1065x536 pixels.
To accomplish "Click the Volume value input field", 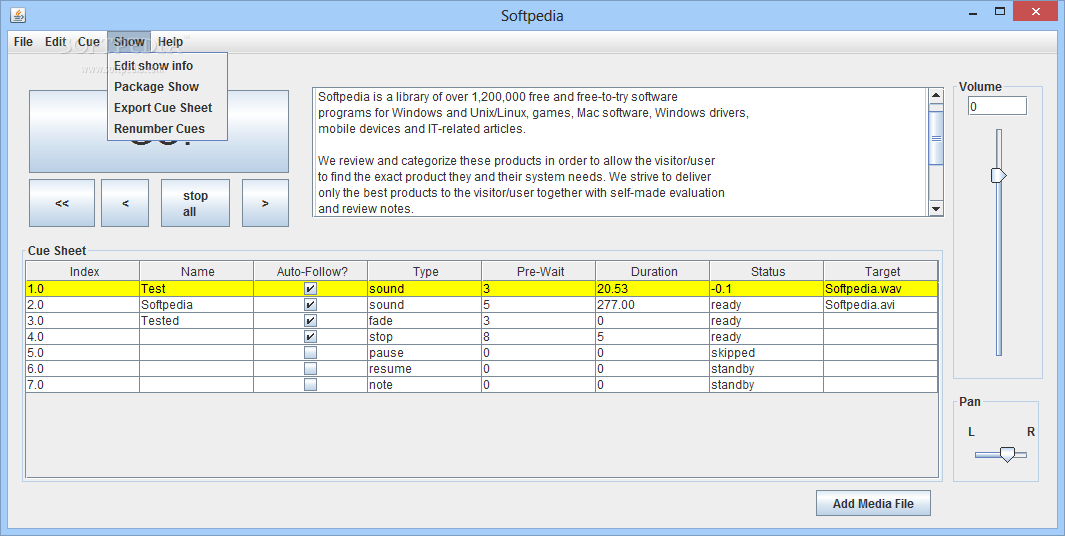I will (997, 106).
